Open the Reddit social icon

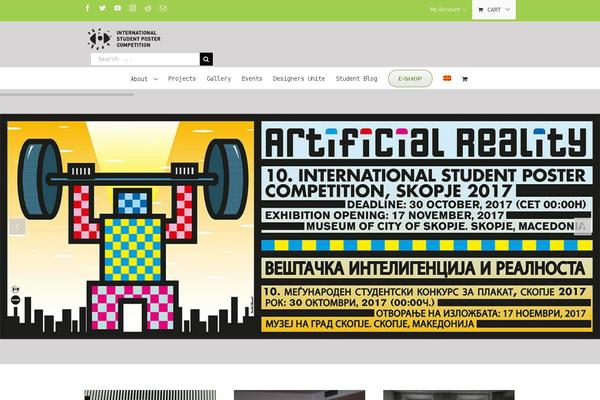(148, 8)
